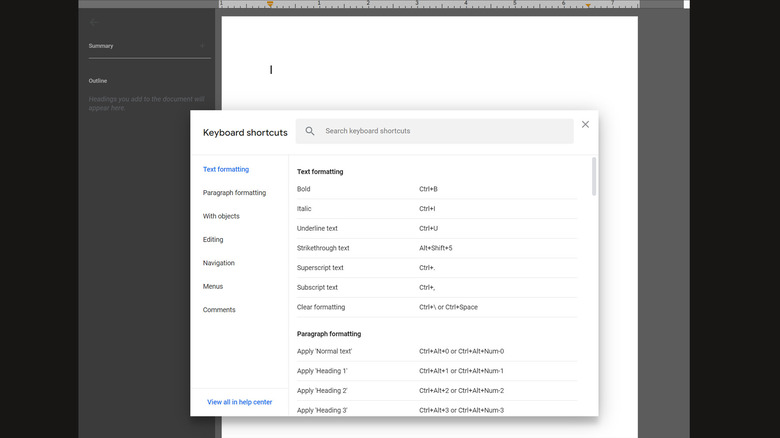Jump to the Comments category
The width and height of the screenshot is (780, 438).
click(x=219, y=310)
